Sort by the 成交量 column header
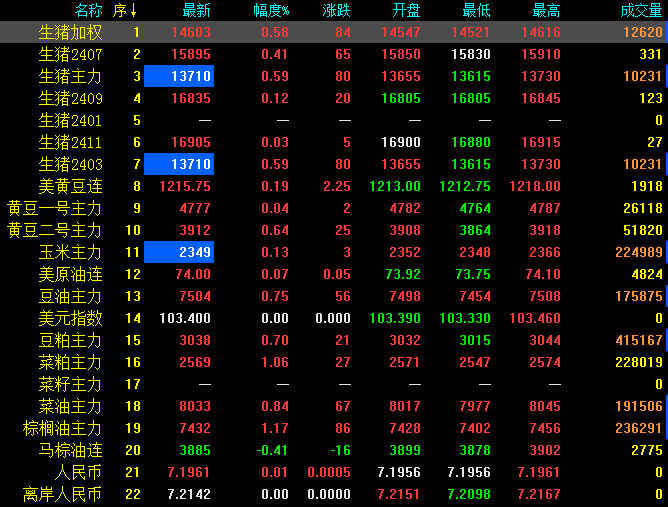The height and width of the screenshot is (507, 668). pyautogui.click(x=642, y=11)
